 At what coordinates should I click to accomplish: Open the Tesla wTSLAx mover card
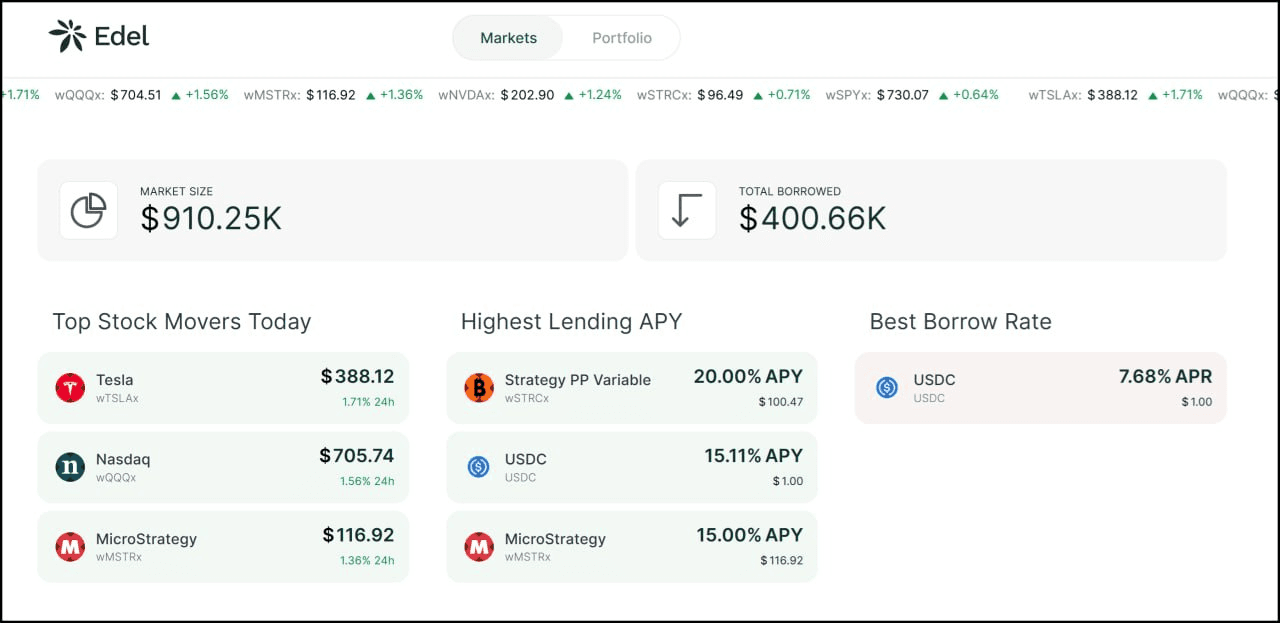point(223,388)
